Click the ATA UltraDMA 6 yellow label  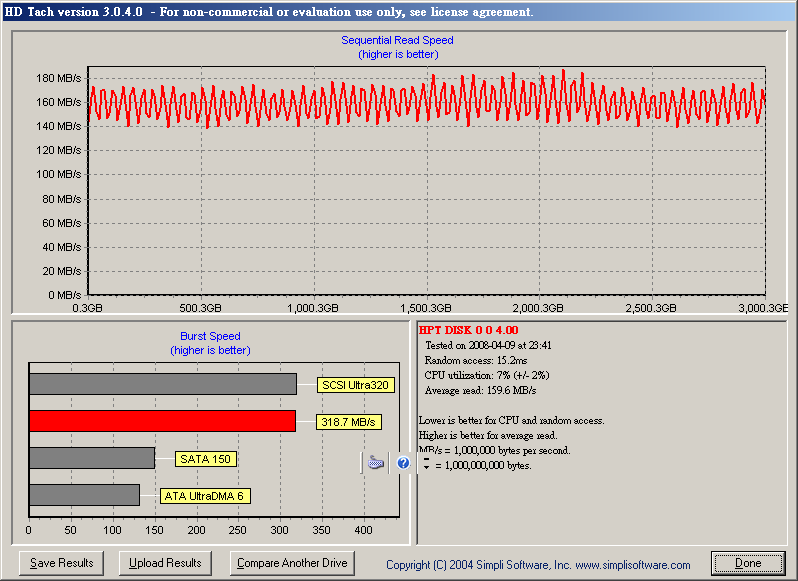click(205, 496)
